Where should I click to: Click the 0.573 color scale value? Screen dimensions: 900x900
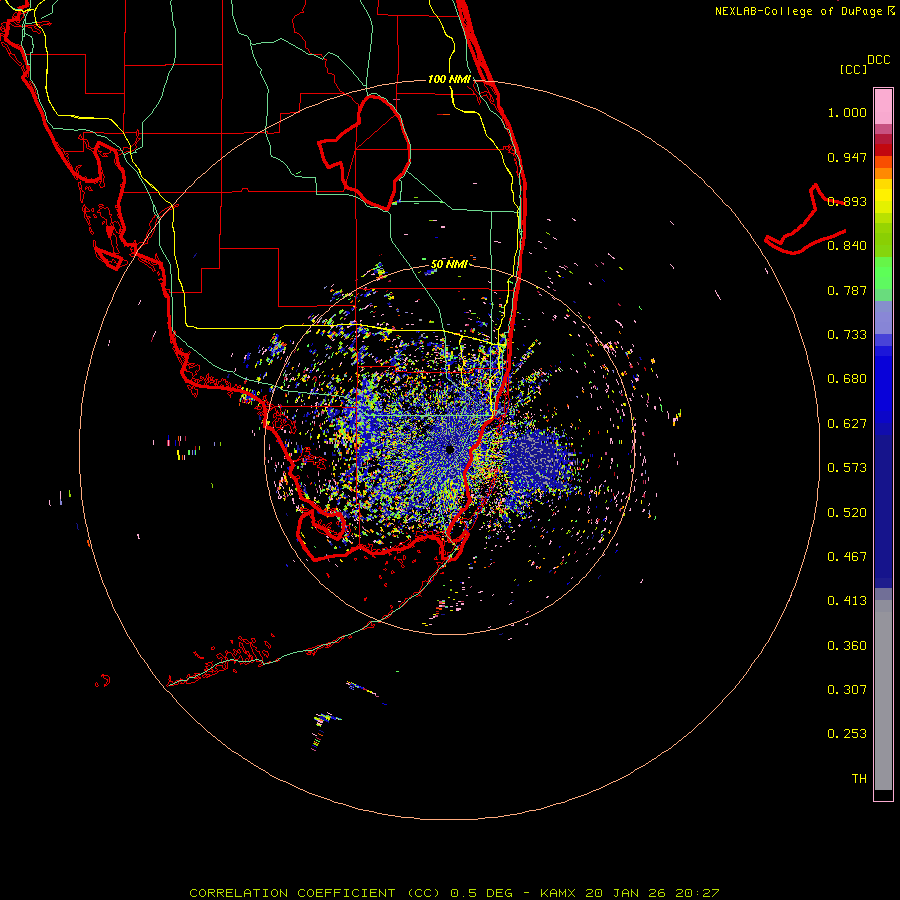pos(847,468)
